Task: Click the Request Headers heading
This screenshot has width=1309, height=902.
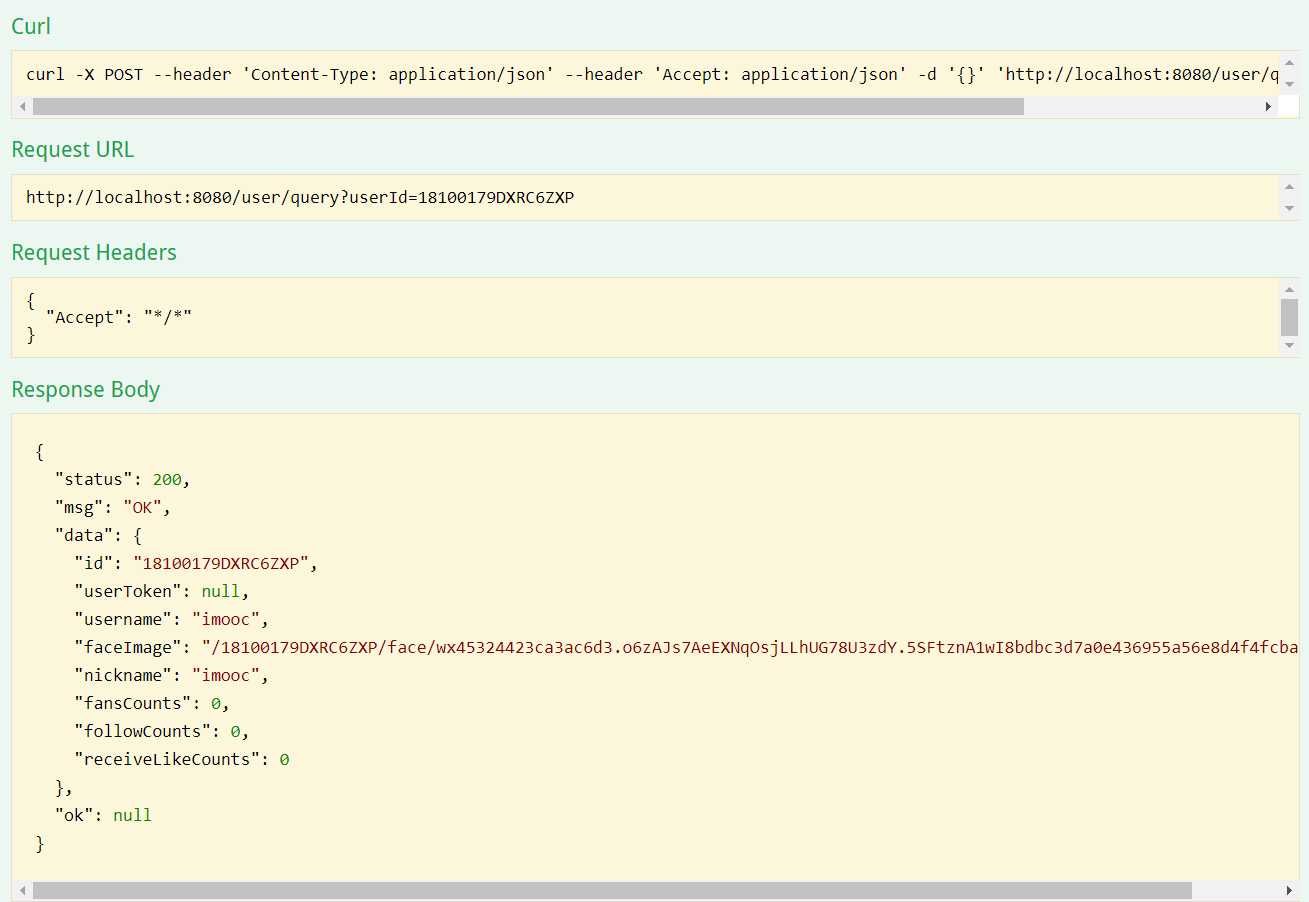Action: [x=94, y=253]
